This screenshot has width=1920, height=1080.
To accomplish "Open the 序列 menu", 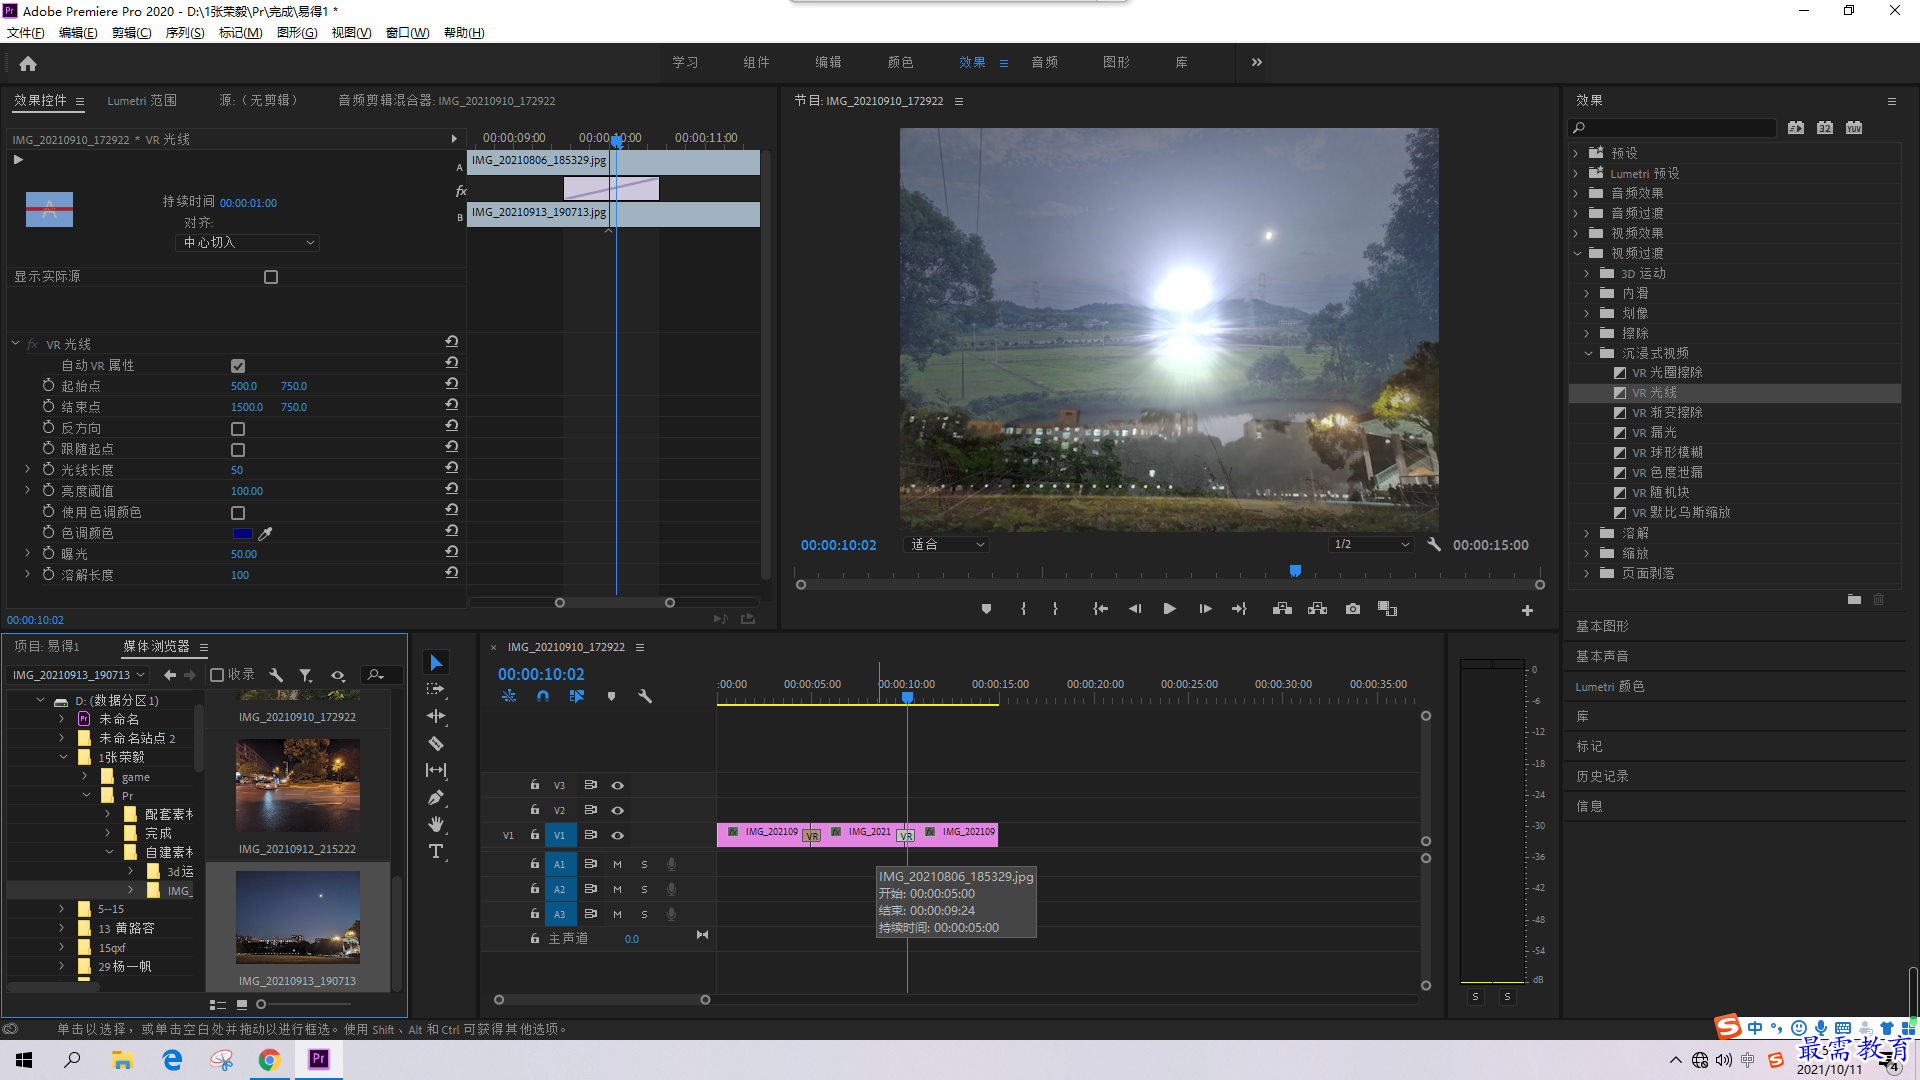I will click(x=185, y=33).
